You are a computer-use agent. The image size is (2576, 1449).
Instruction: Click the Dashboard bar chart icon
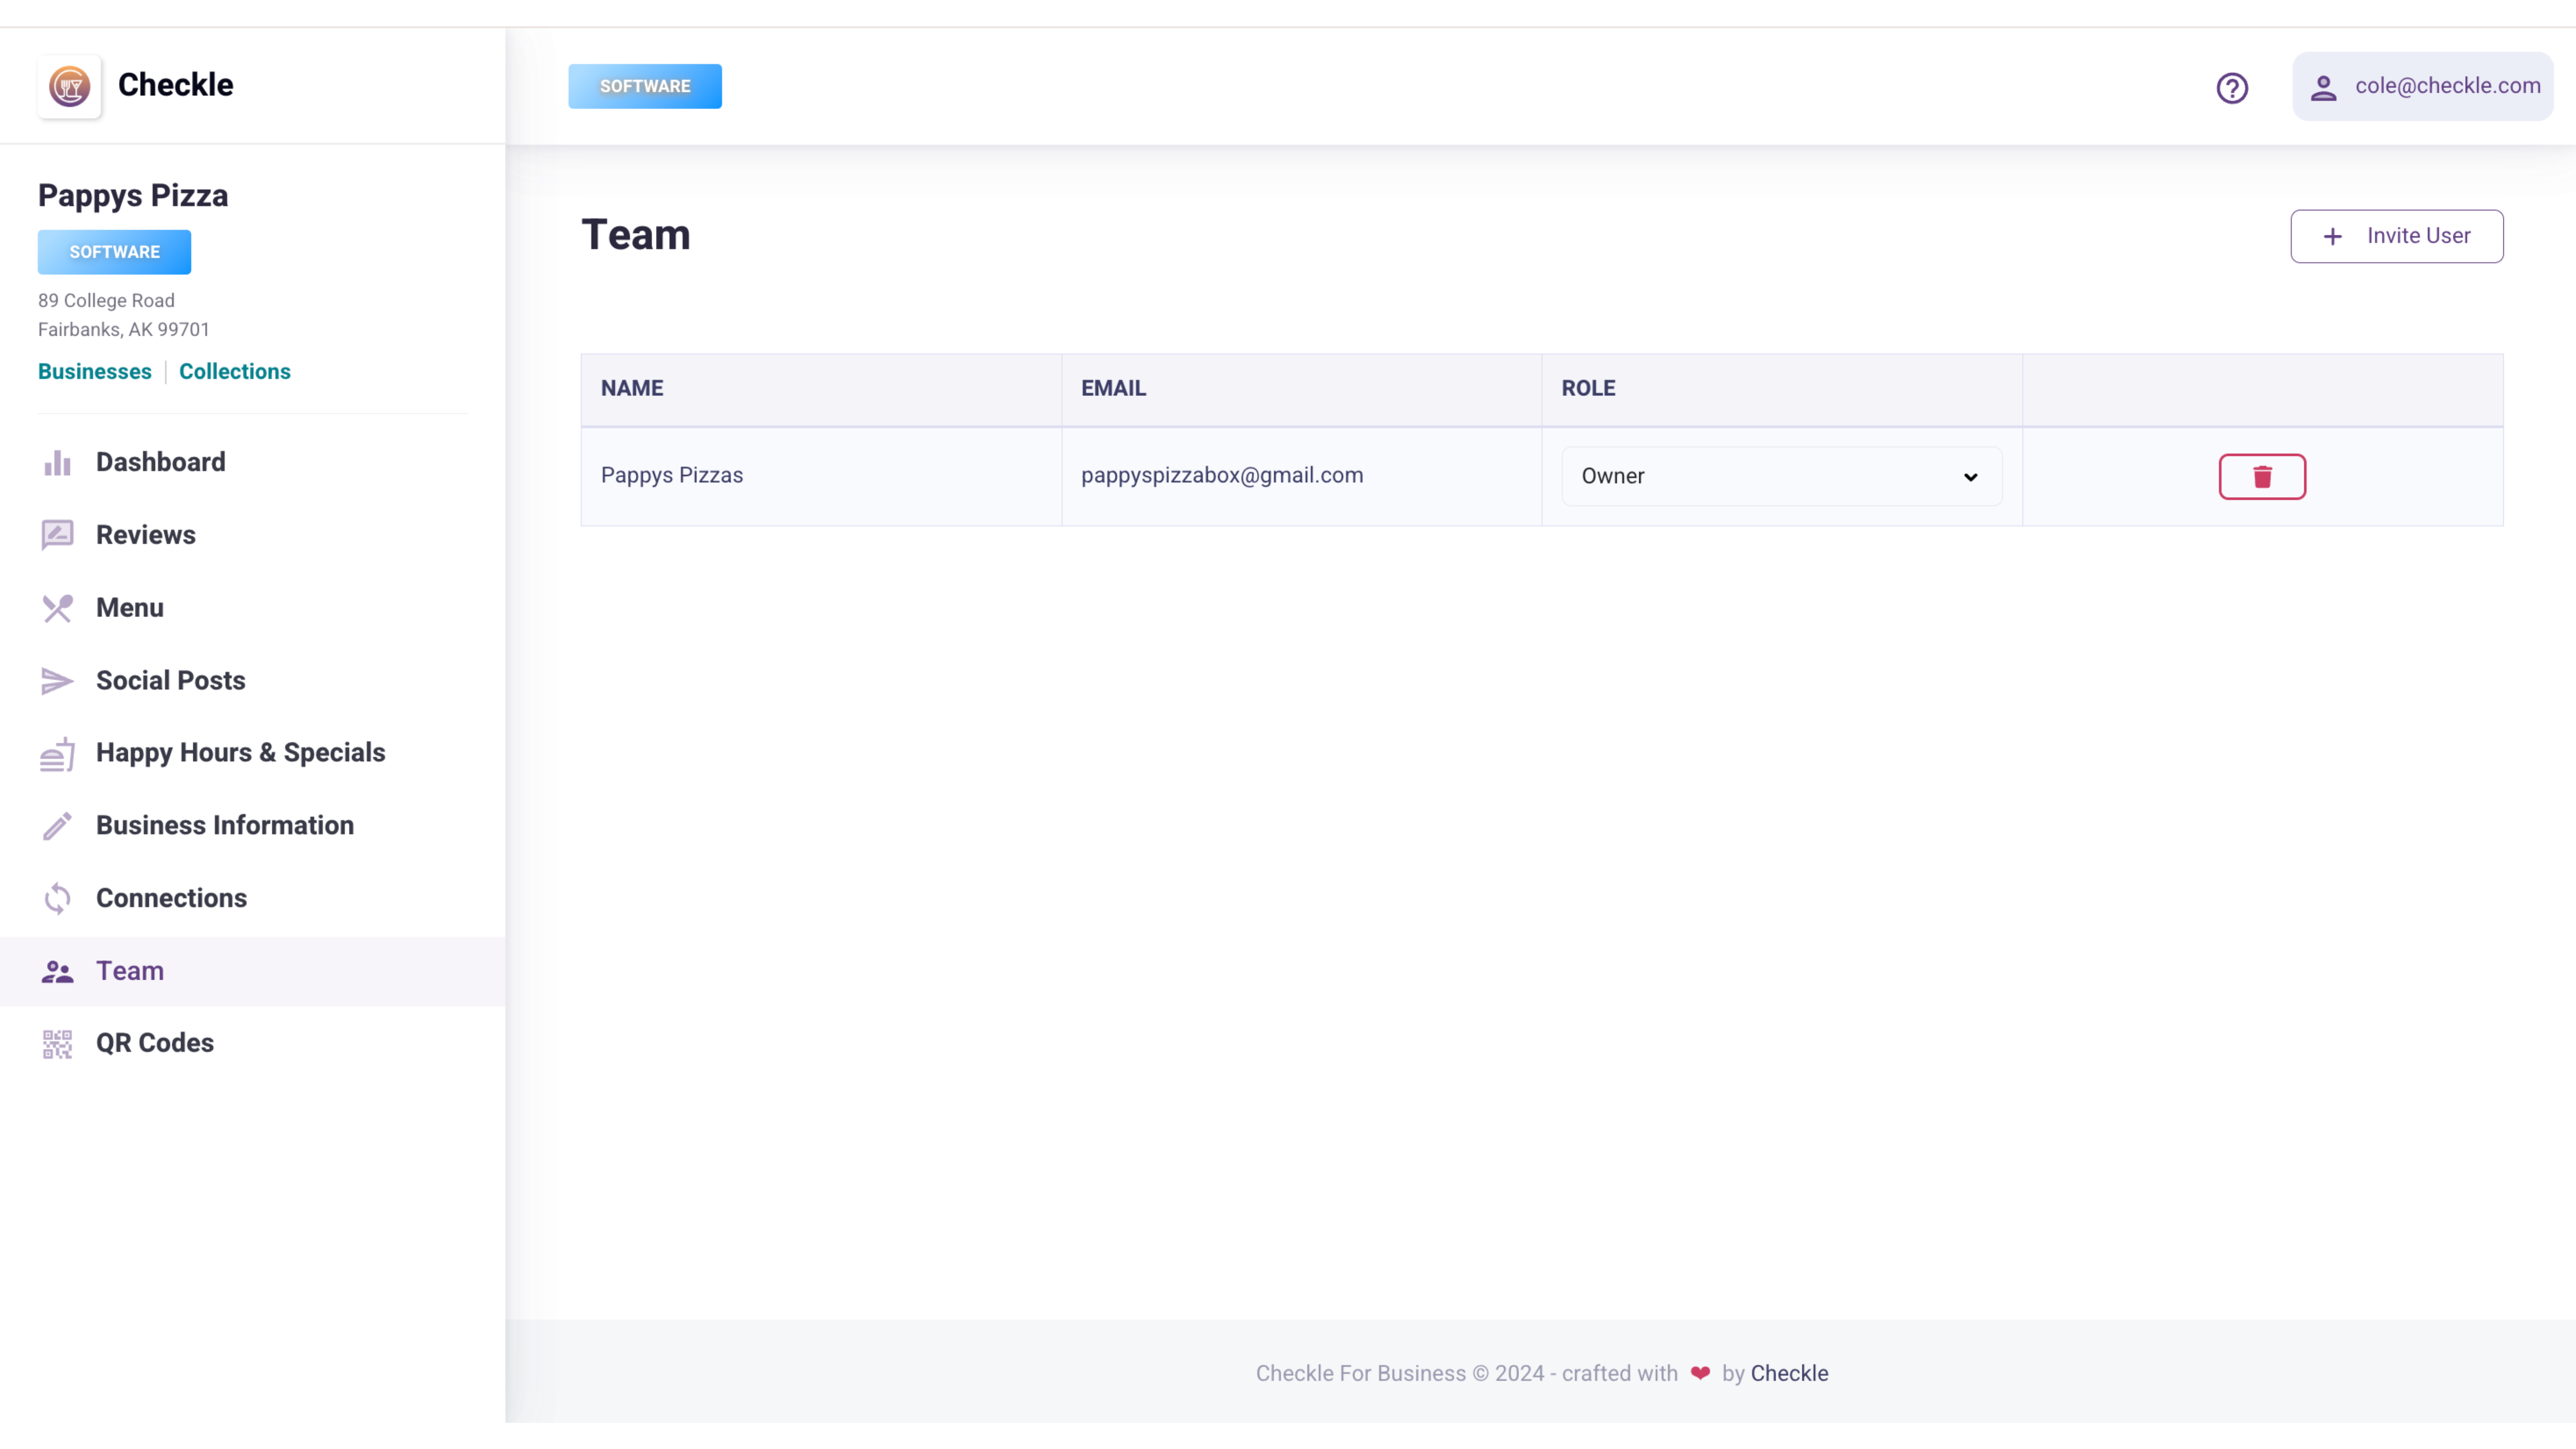point(57,463)
